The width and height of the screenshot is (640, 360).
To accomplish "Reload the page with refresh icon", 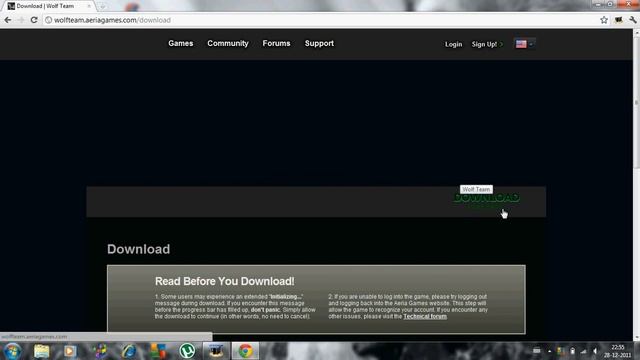I will click(34, 20).
